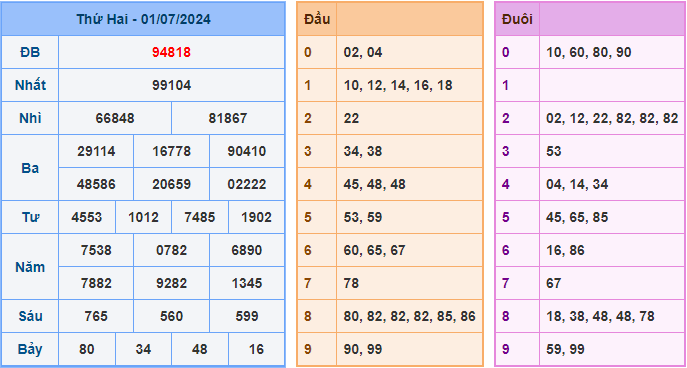This screenshot has height=368, width=687.
Task: Select Ba prize number 02222
Action: [x=247, y=184]
